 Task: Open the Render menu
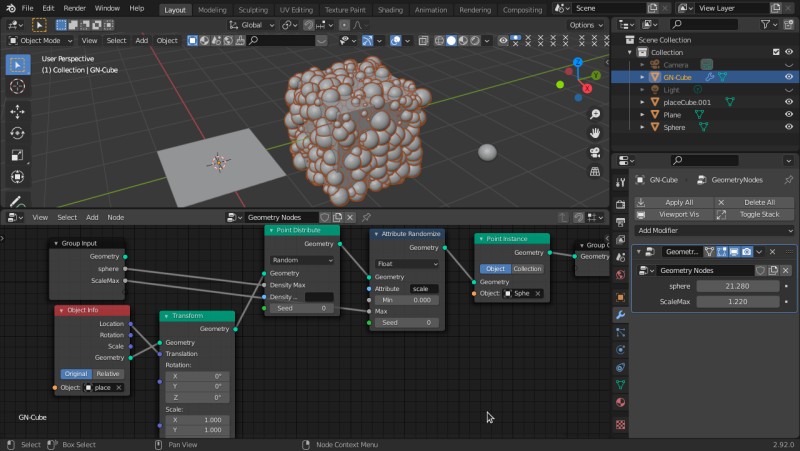(74, 8)
